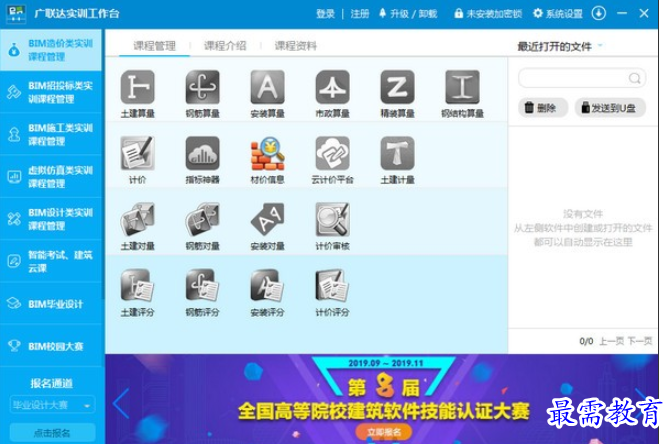671x444 pixels.
Task: Open the 指标神器 cloud icon
Action: (x=202, y=153)
